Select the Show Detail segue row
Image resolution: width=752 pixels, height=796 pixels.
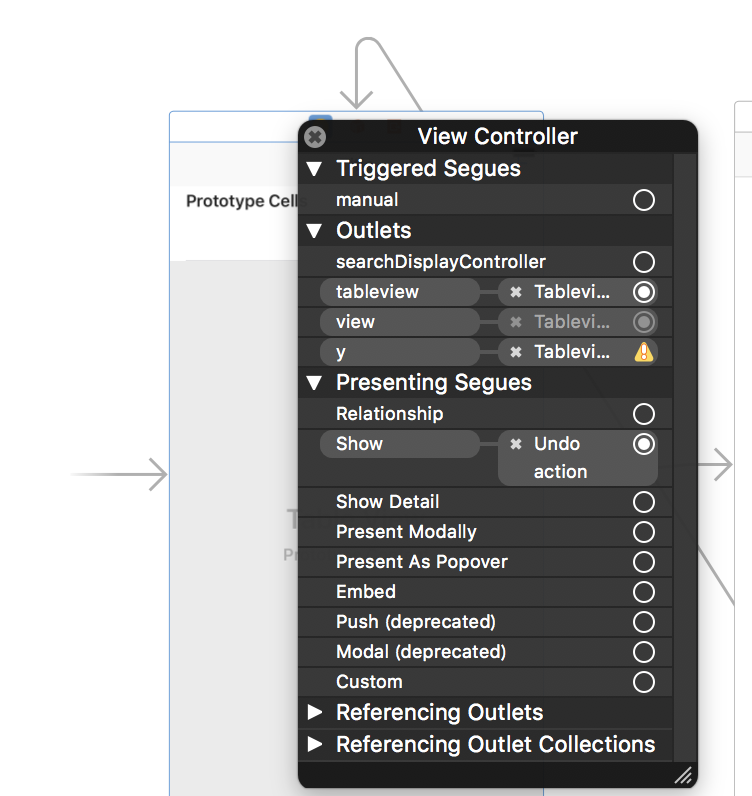point(485,502)
